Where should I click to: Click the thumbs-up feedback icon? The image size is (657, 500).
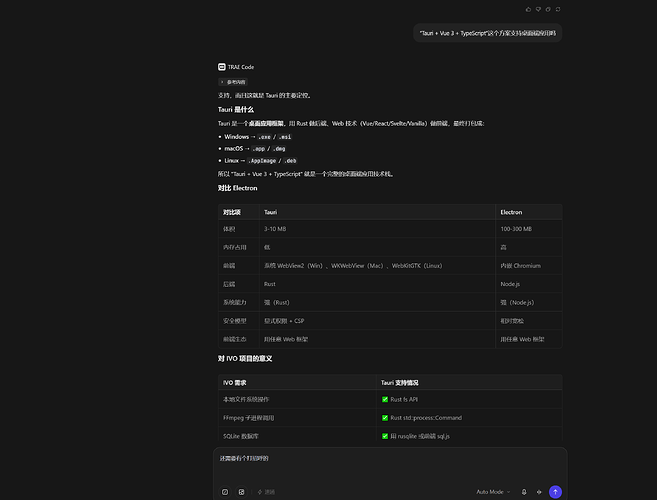528,9
